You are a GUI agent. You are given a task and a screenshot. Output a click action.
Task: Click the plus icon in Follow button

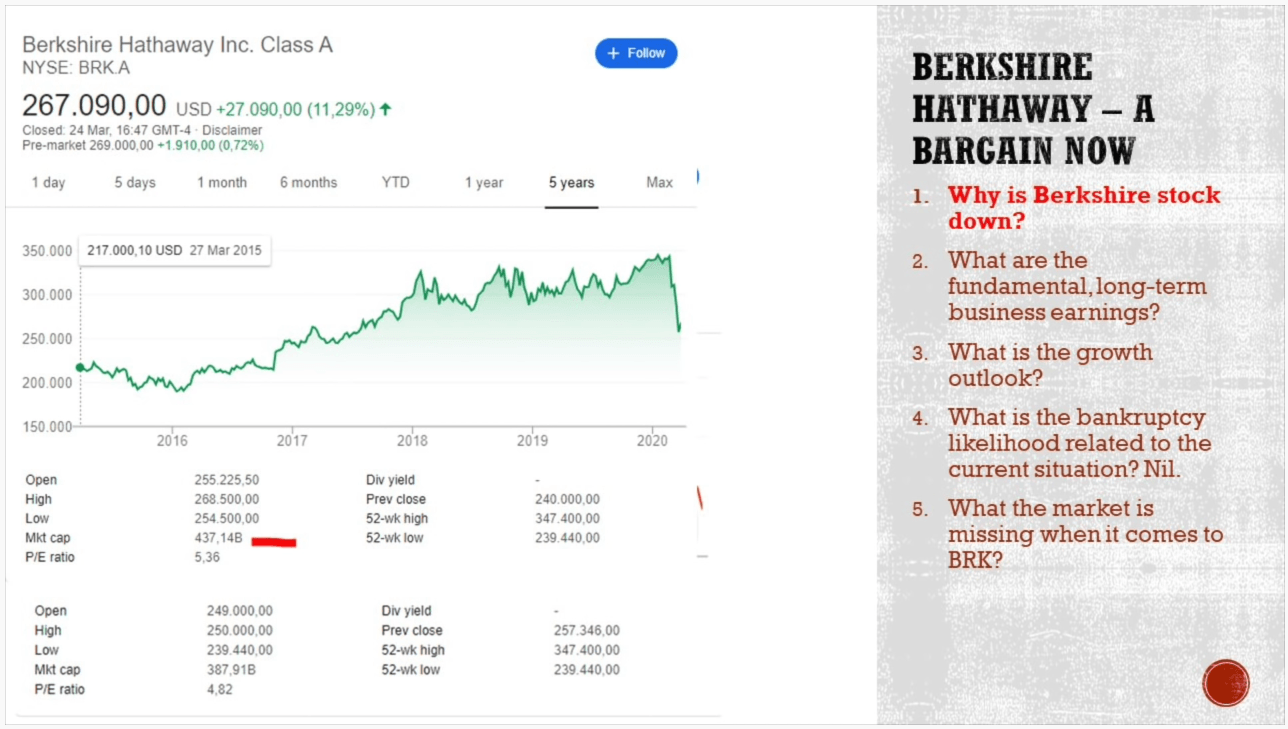[612, 54]
